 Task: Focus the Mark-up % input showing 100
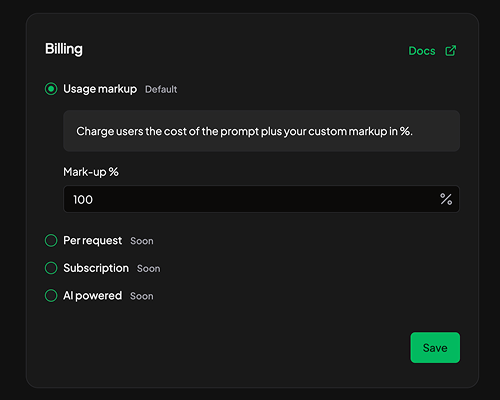[261, 199]
